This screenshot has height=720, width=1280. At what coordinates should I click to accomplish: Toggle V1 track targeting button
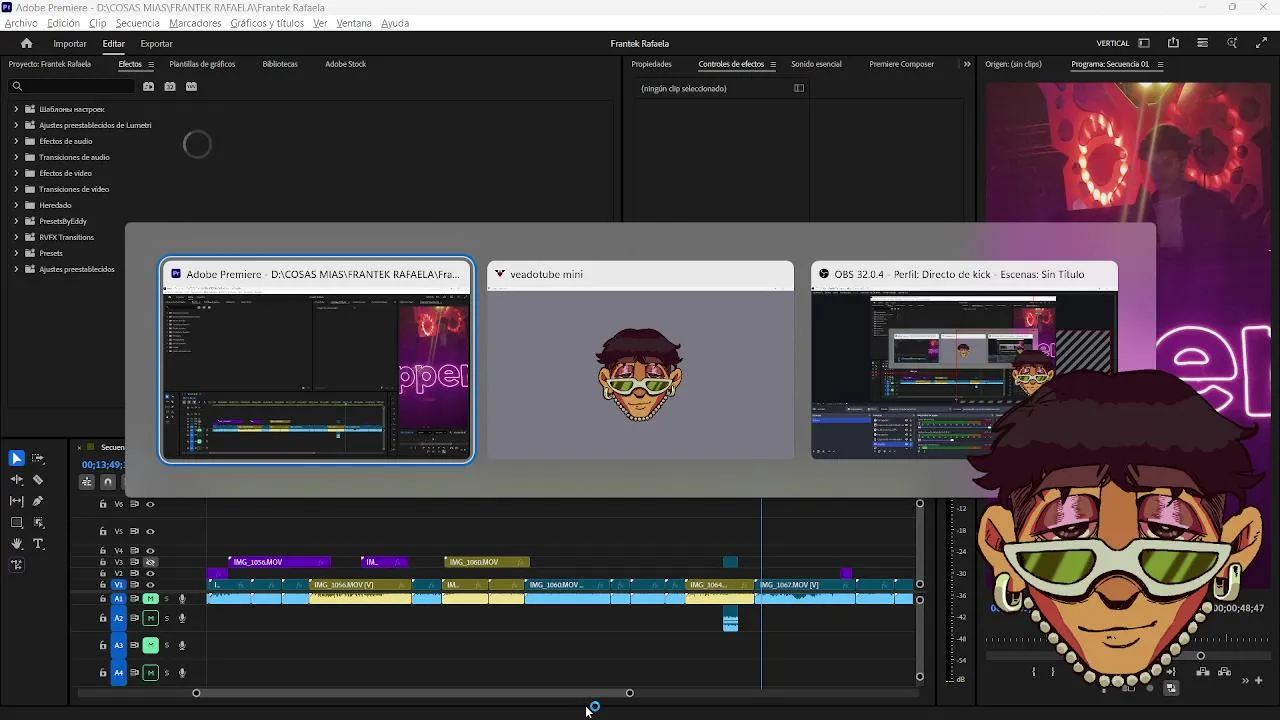(x=118, y=585)
